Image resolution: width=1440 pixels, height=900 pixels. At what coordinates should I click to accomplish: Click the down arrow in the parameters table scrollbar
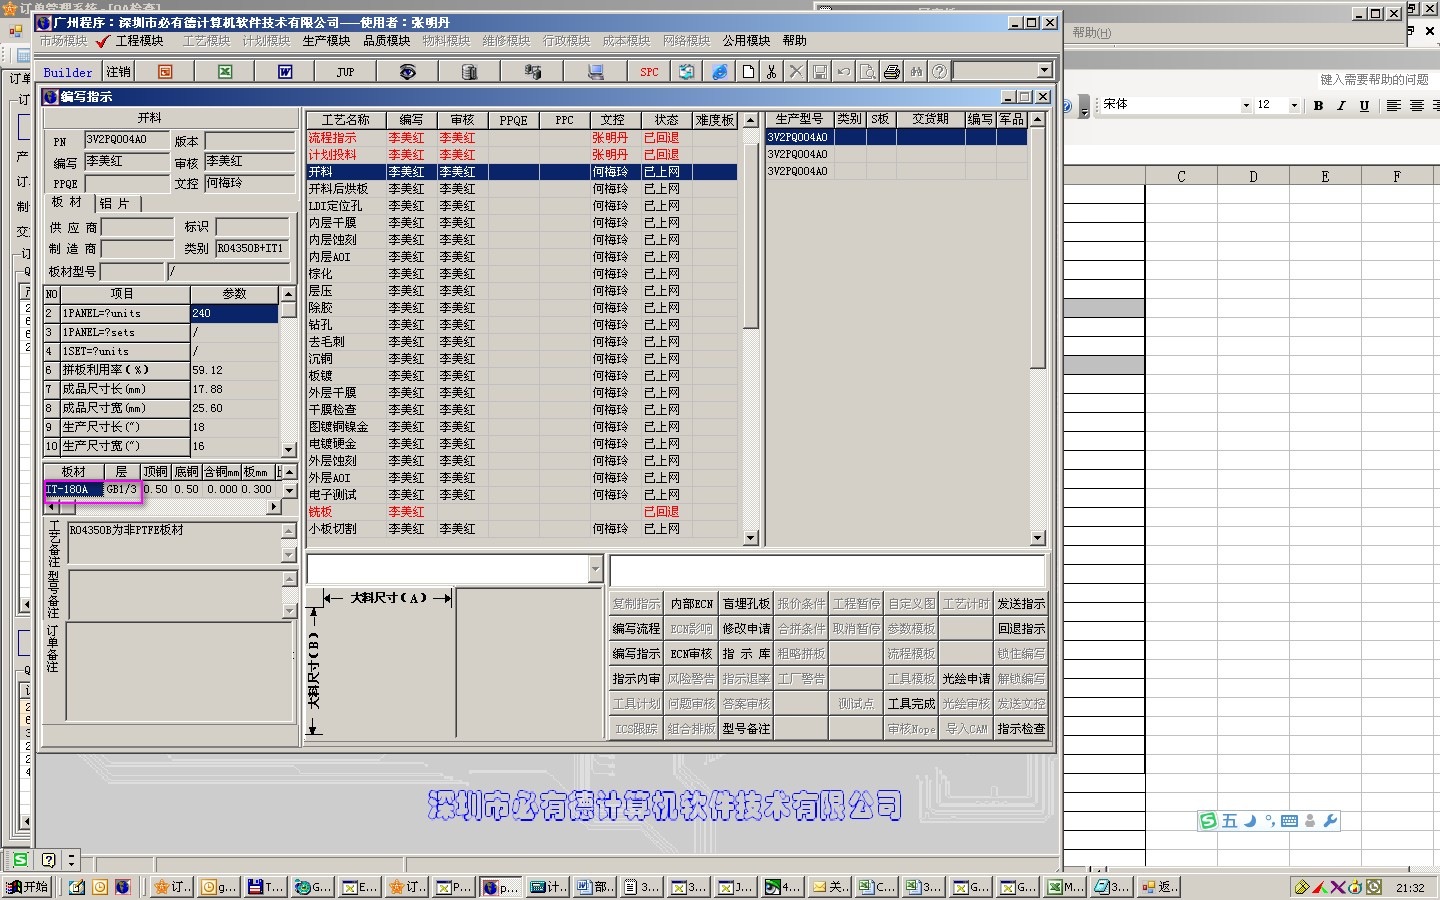point(288,450)
